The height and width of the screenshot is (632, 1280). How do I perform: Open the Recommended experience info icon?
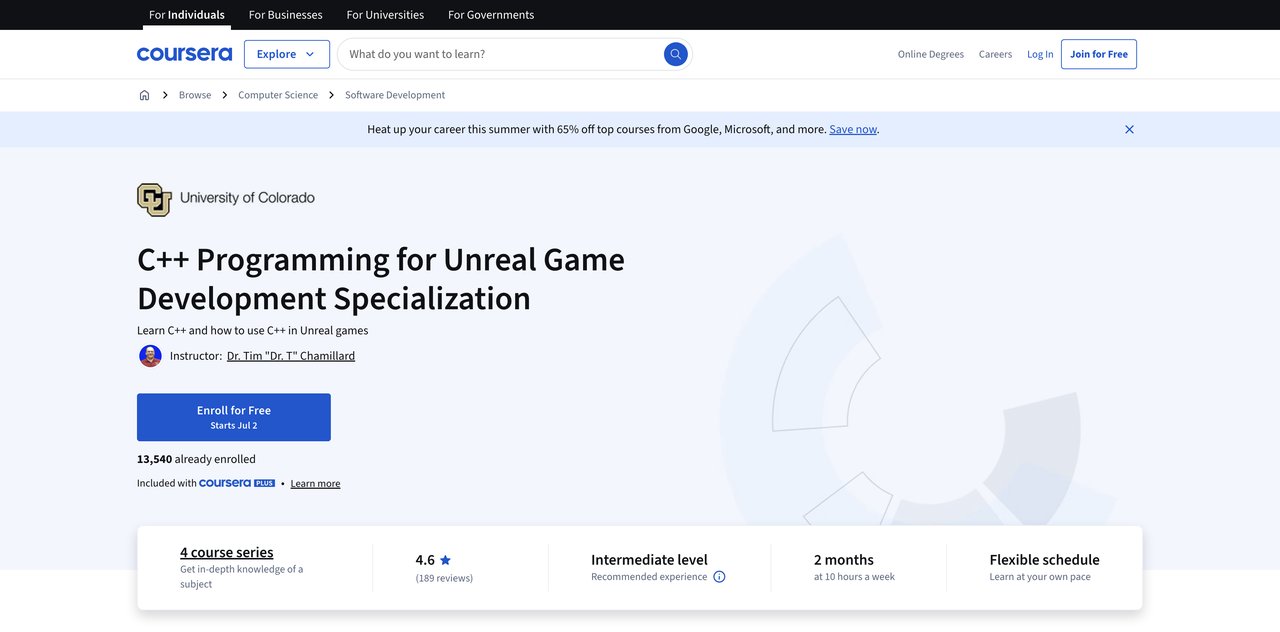point(719,577)
